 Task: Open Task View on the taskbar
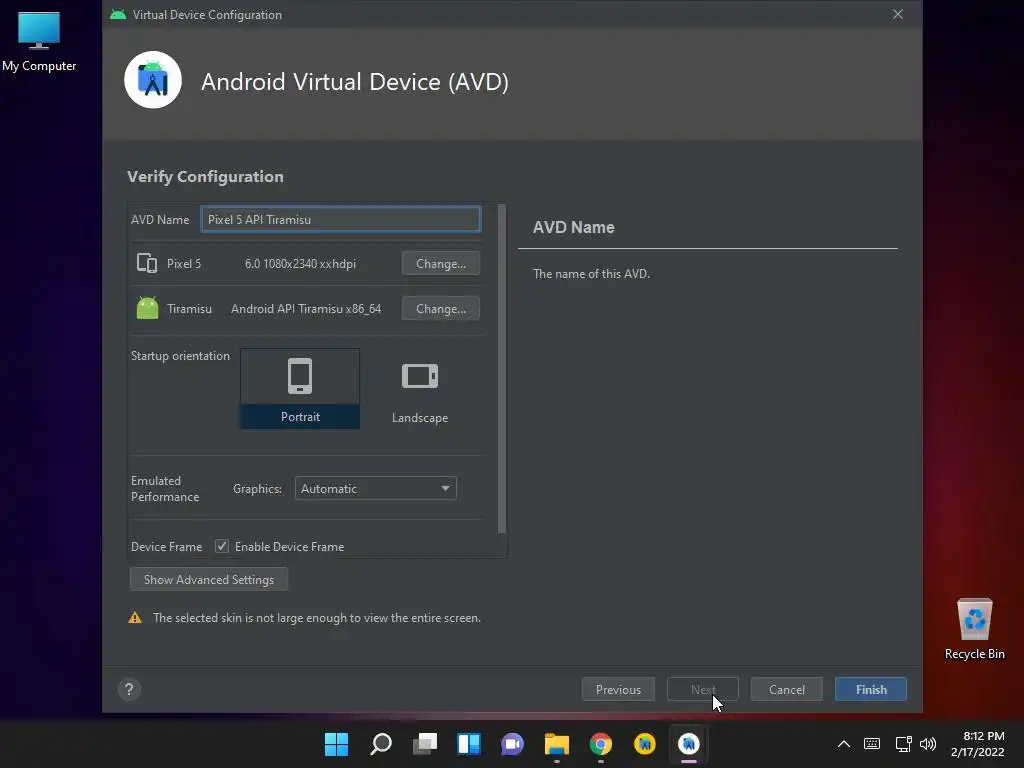(425, 744)
